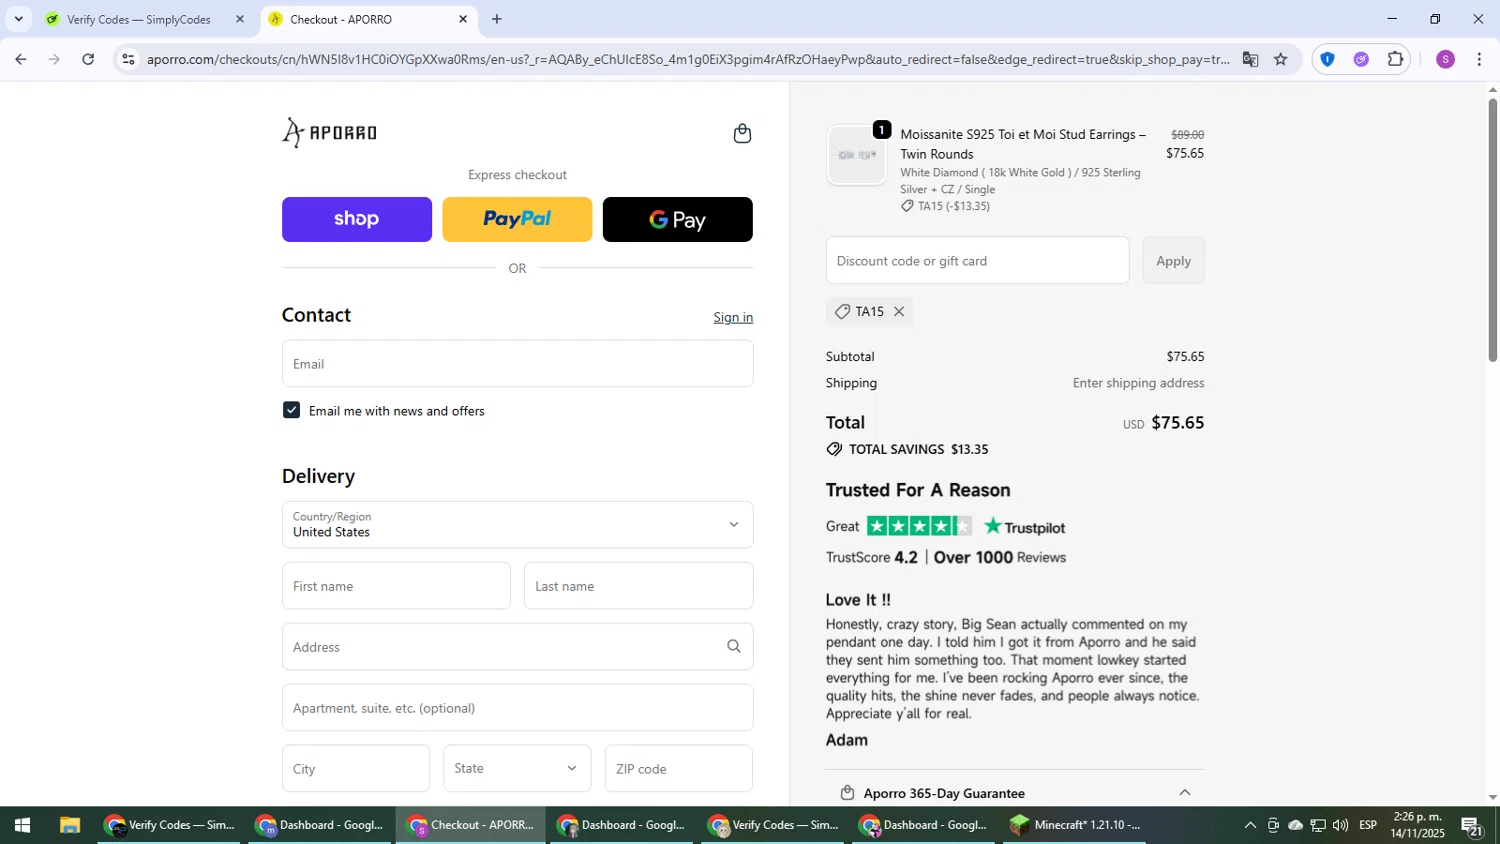Image resolution: width=1500 pixels, height=844 pixels.
Task: Pay with Shop Pay express button
Action: click(x=357, y=219)
